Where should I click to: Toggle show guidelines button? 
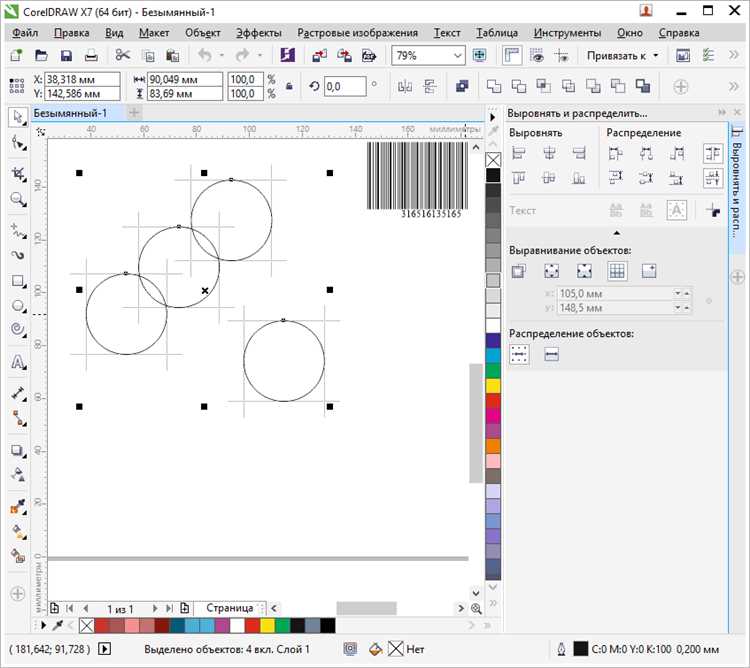pyautogui.click(x=562, y=55)
